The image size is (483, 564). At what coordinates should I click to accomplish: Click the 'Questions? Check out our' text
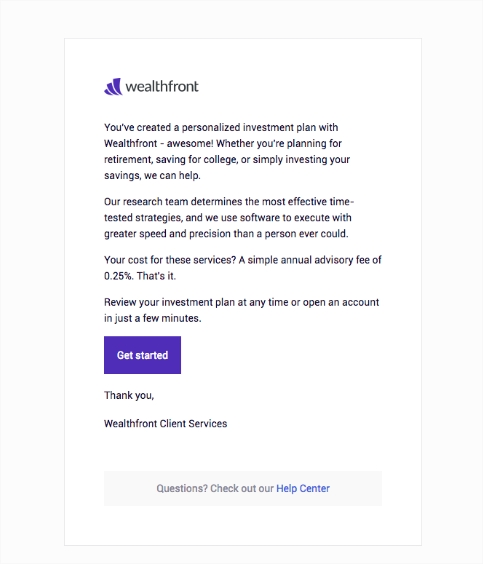[x=215, y=488]
